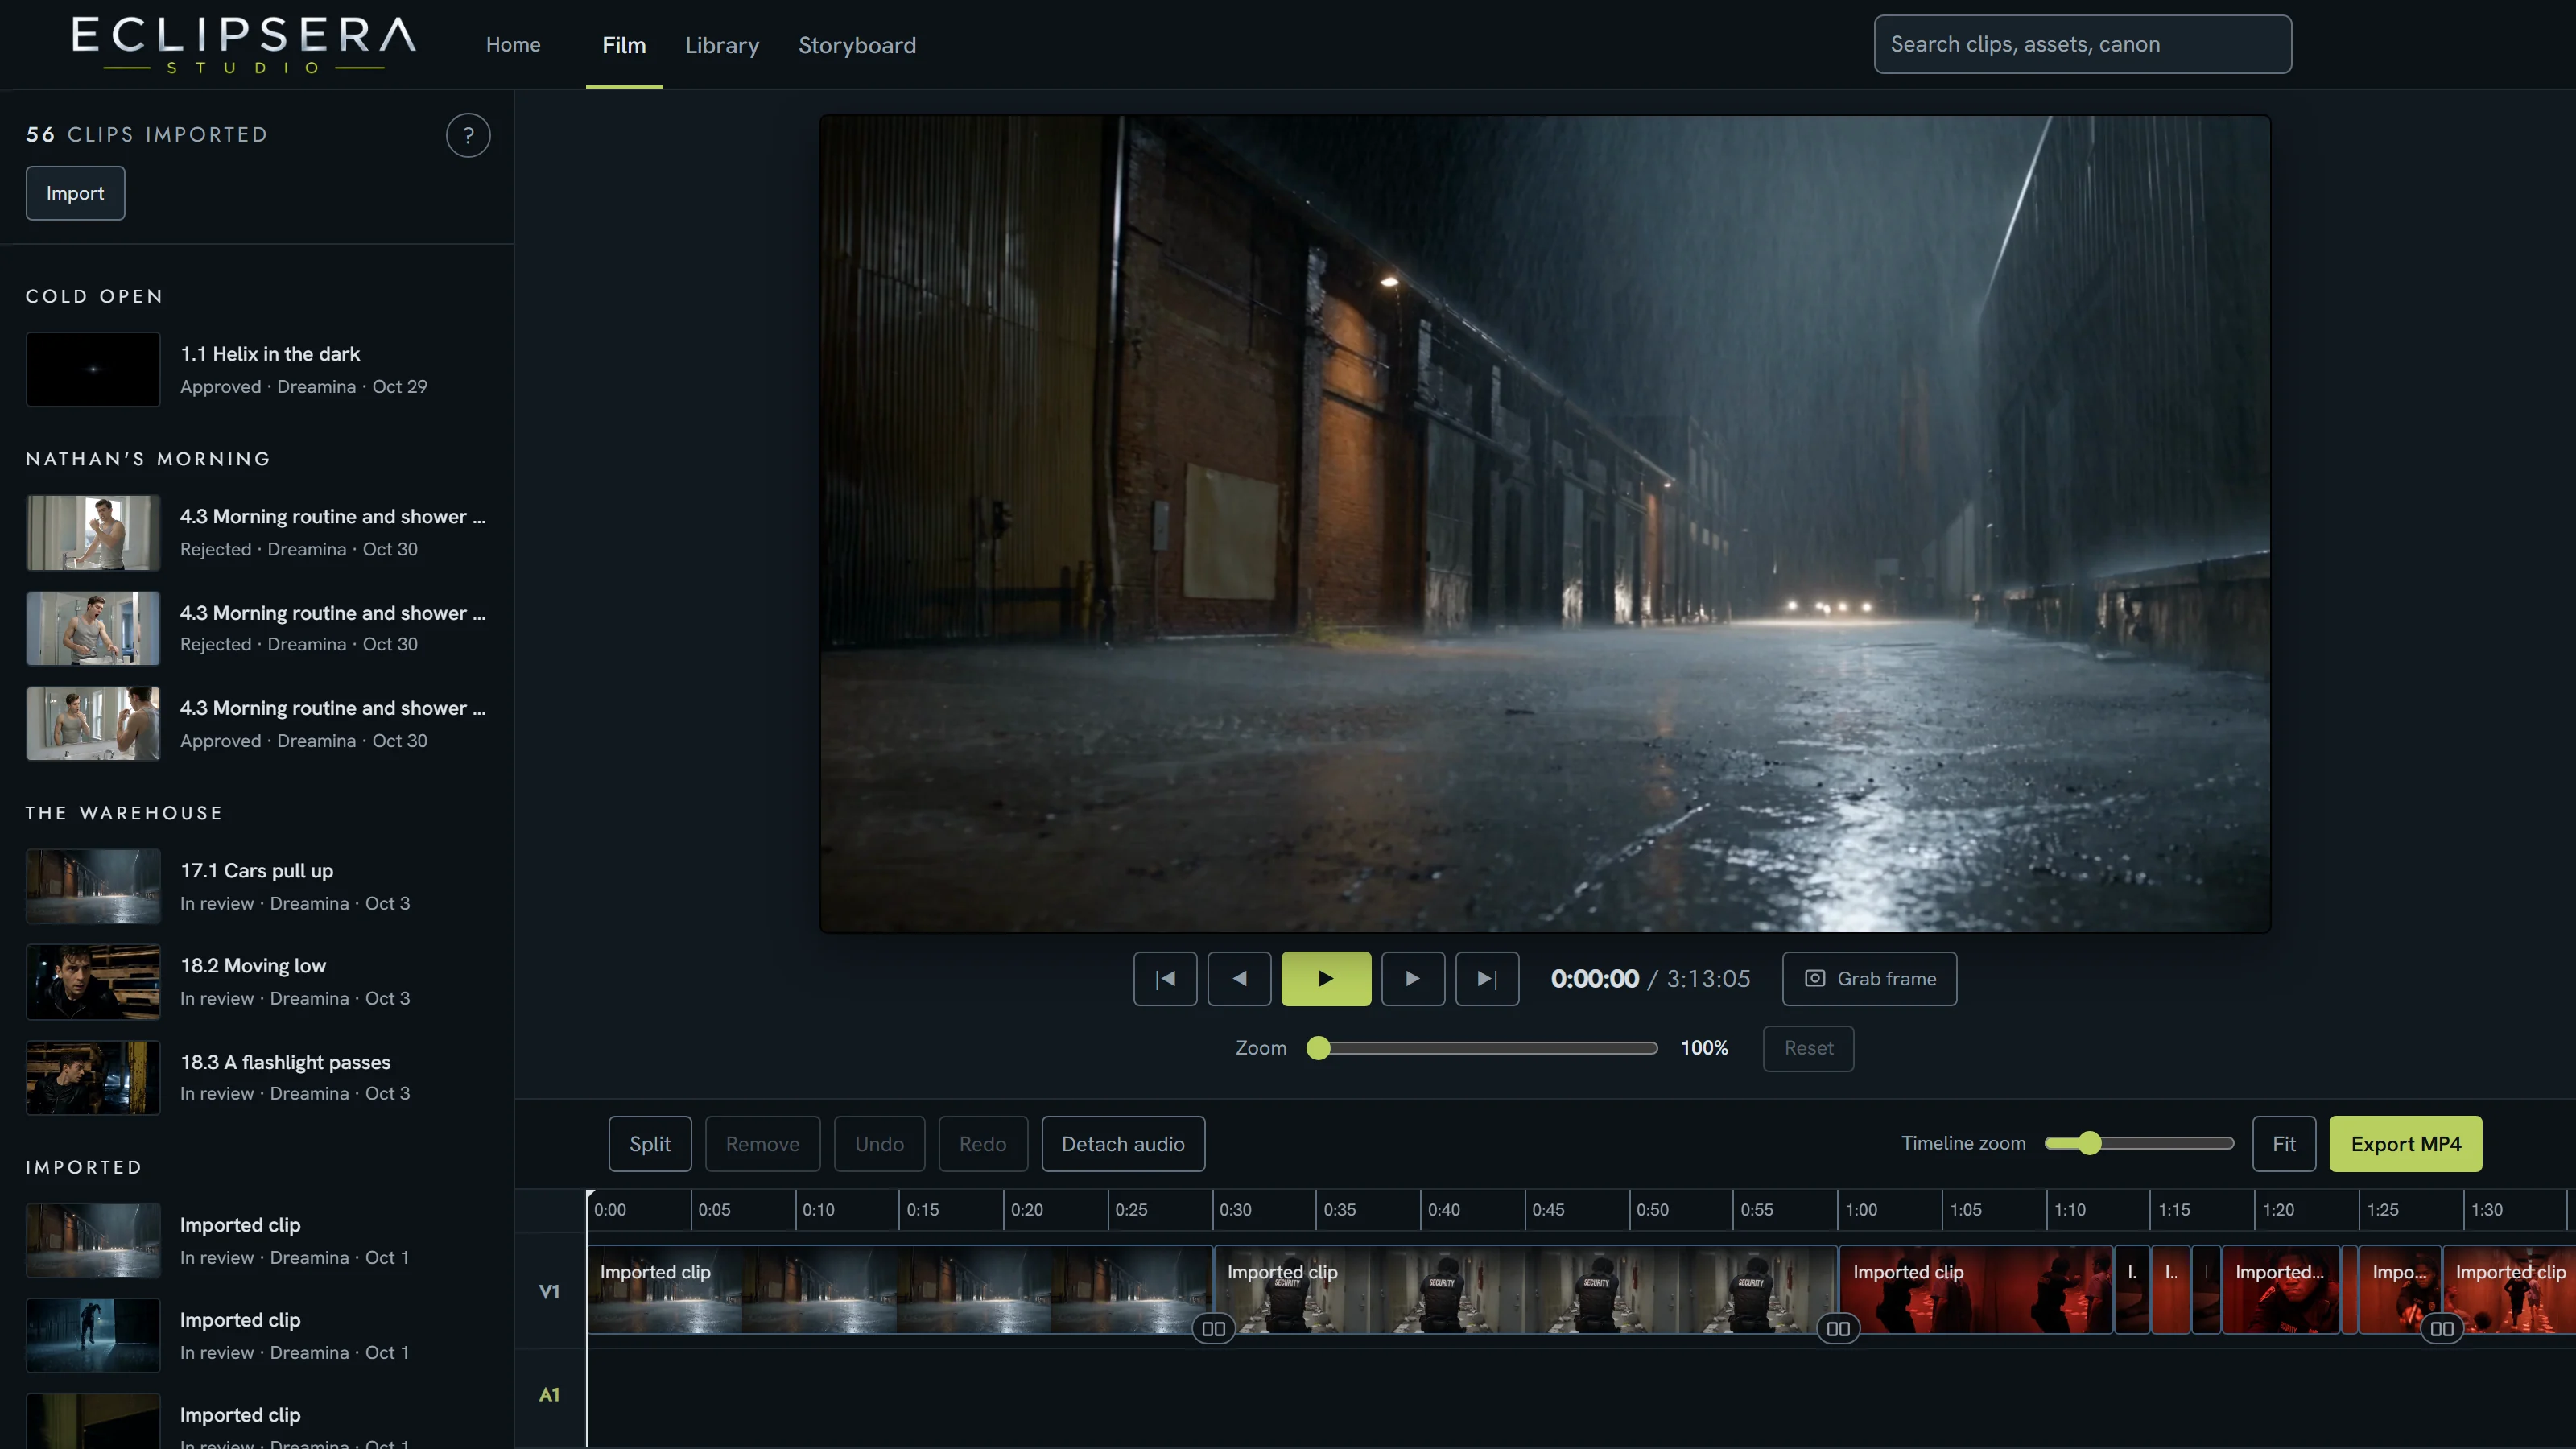This screenshot has height=1449, width=2576.
Task: Click the Grab frame button
Action: (x=1869, y=978)
